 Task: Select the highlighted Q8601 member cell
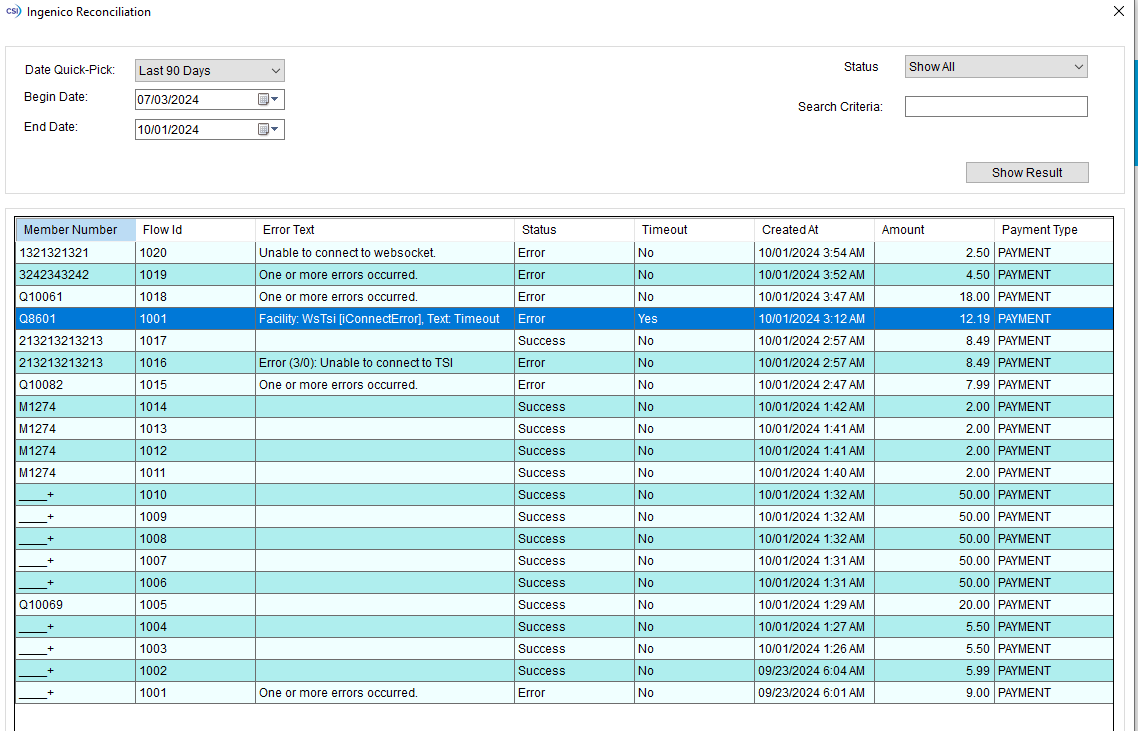coord(75,319)
